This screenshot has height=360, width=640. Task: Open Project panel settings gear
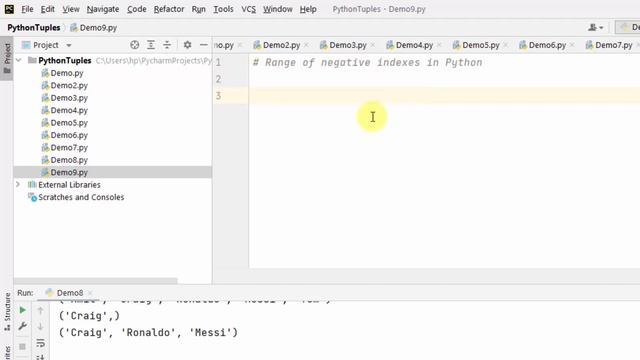[x=187, y=45]
